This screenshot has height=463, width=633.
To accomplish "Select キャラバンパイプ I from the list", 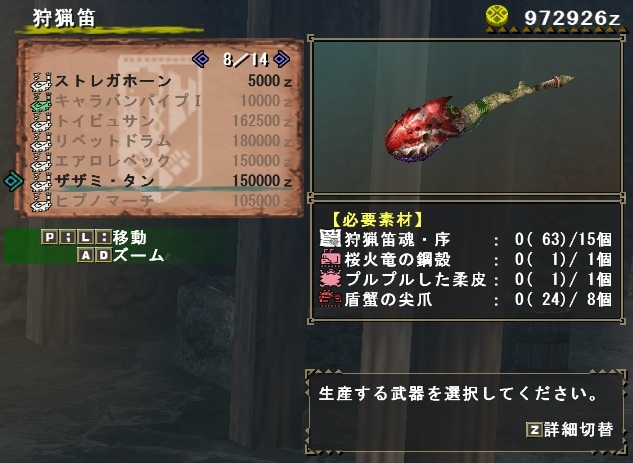I will click(162, 101).
